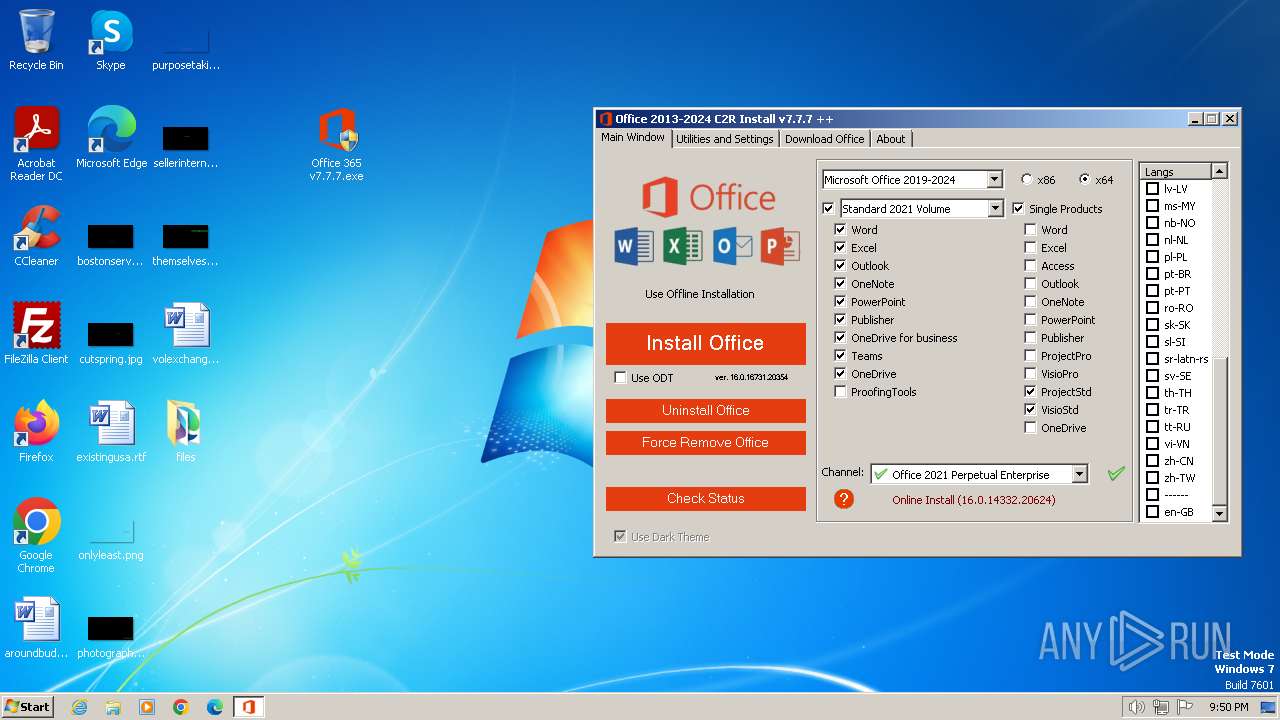The height and width of the screenshot is (720, 1280).
Task: Select onlyleast.png desktop file
Action: [111, 540]
